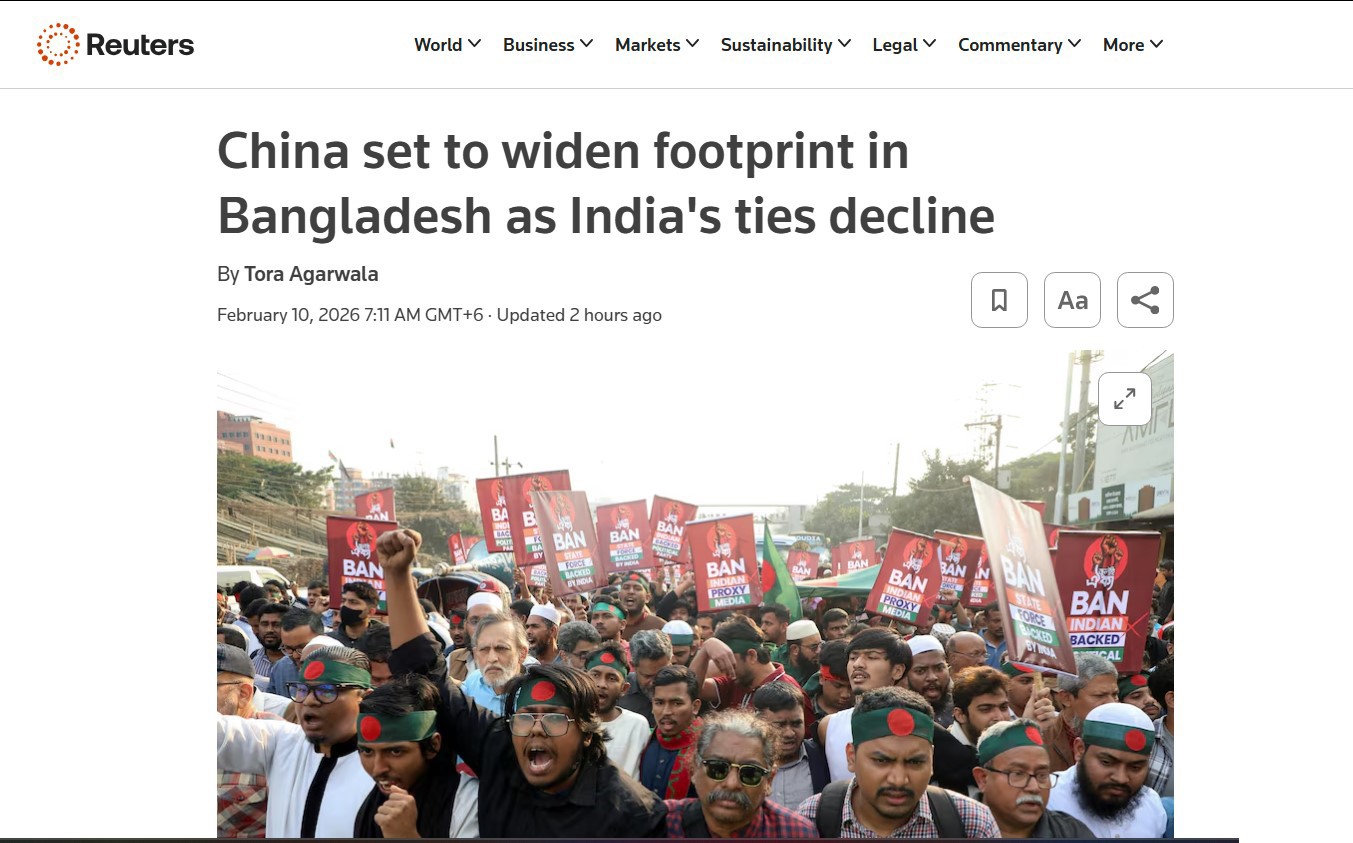Open author Tora Agarwala's profile link

coord(311,274)
